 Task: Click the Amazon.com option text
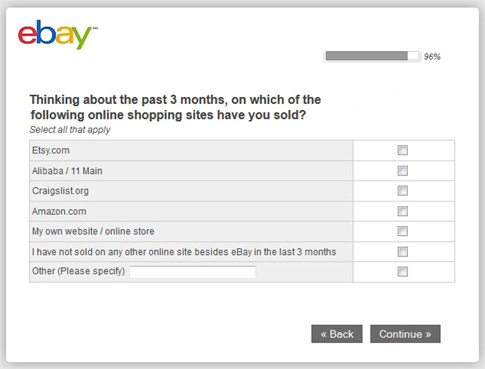point(59,211)
